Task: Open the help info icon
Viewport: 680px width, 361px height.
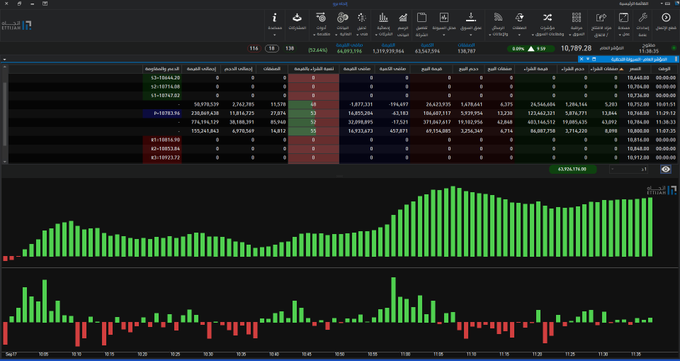Action: coord(275,17)
